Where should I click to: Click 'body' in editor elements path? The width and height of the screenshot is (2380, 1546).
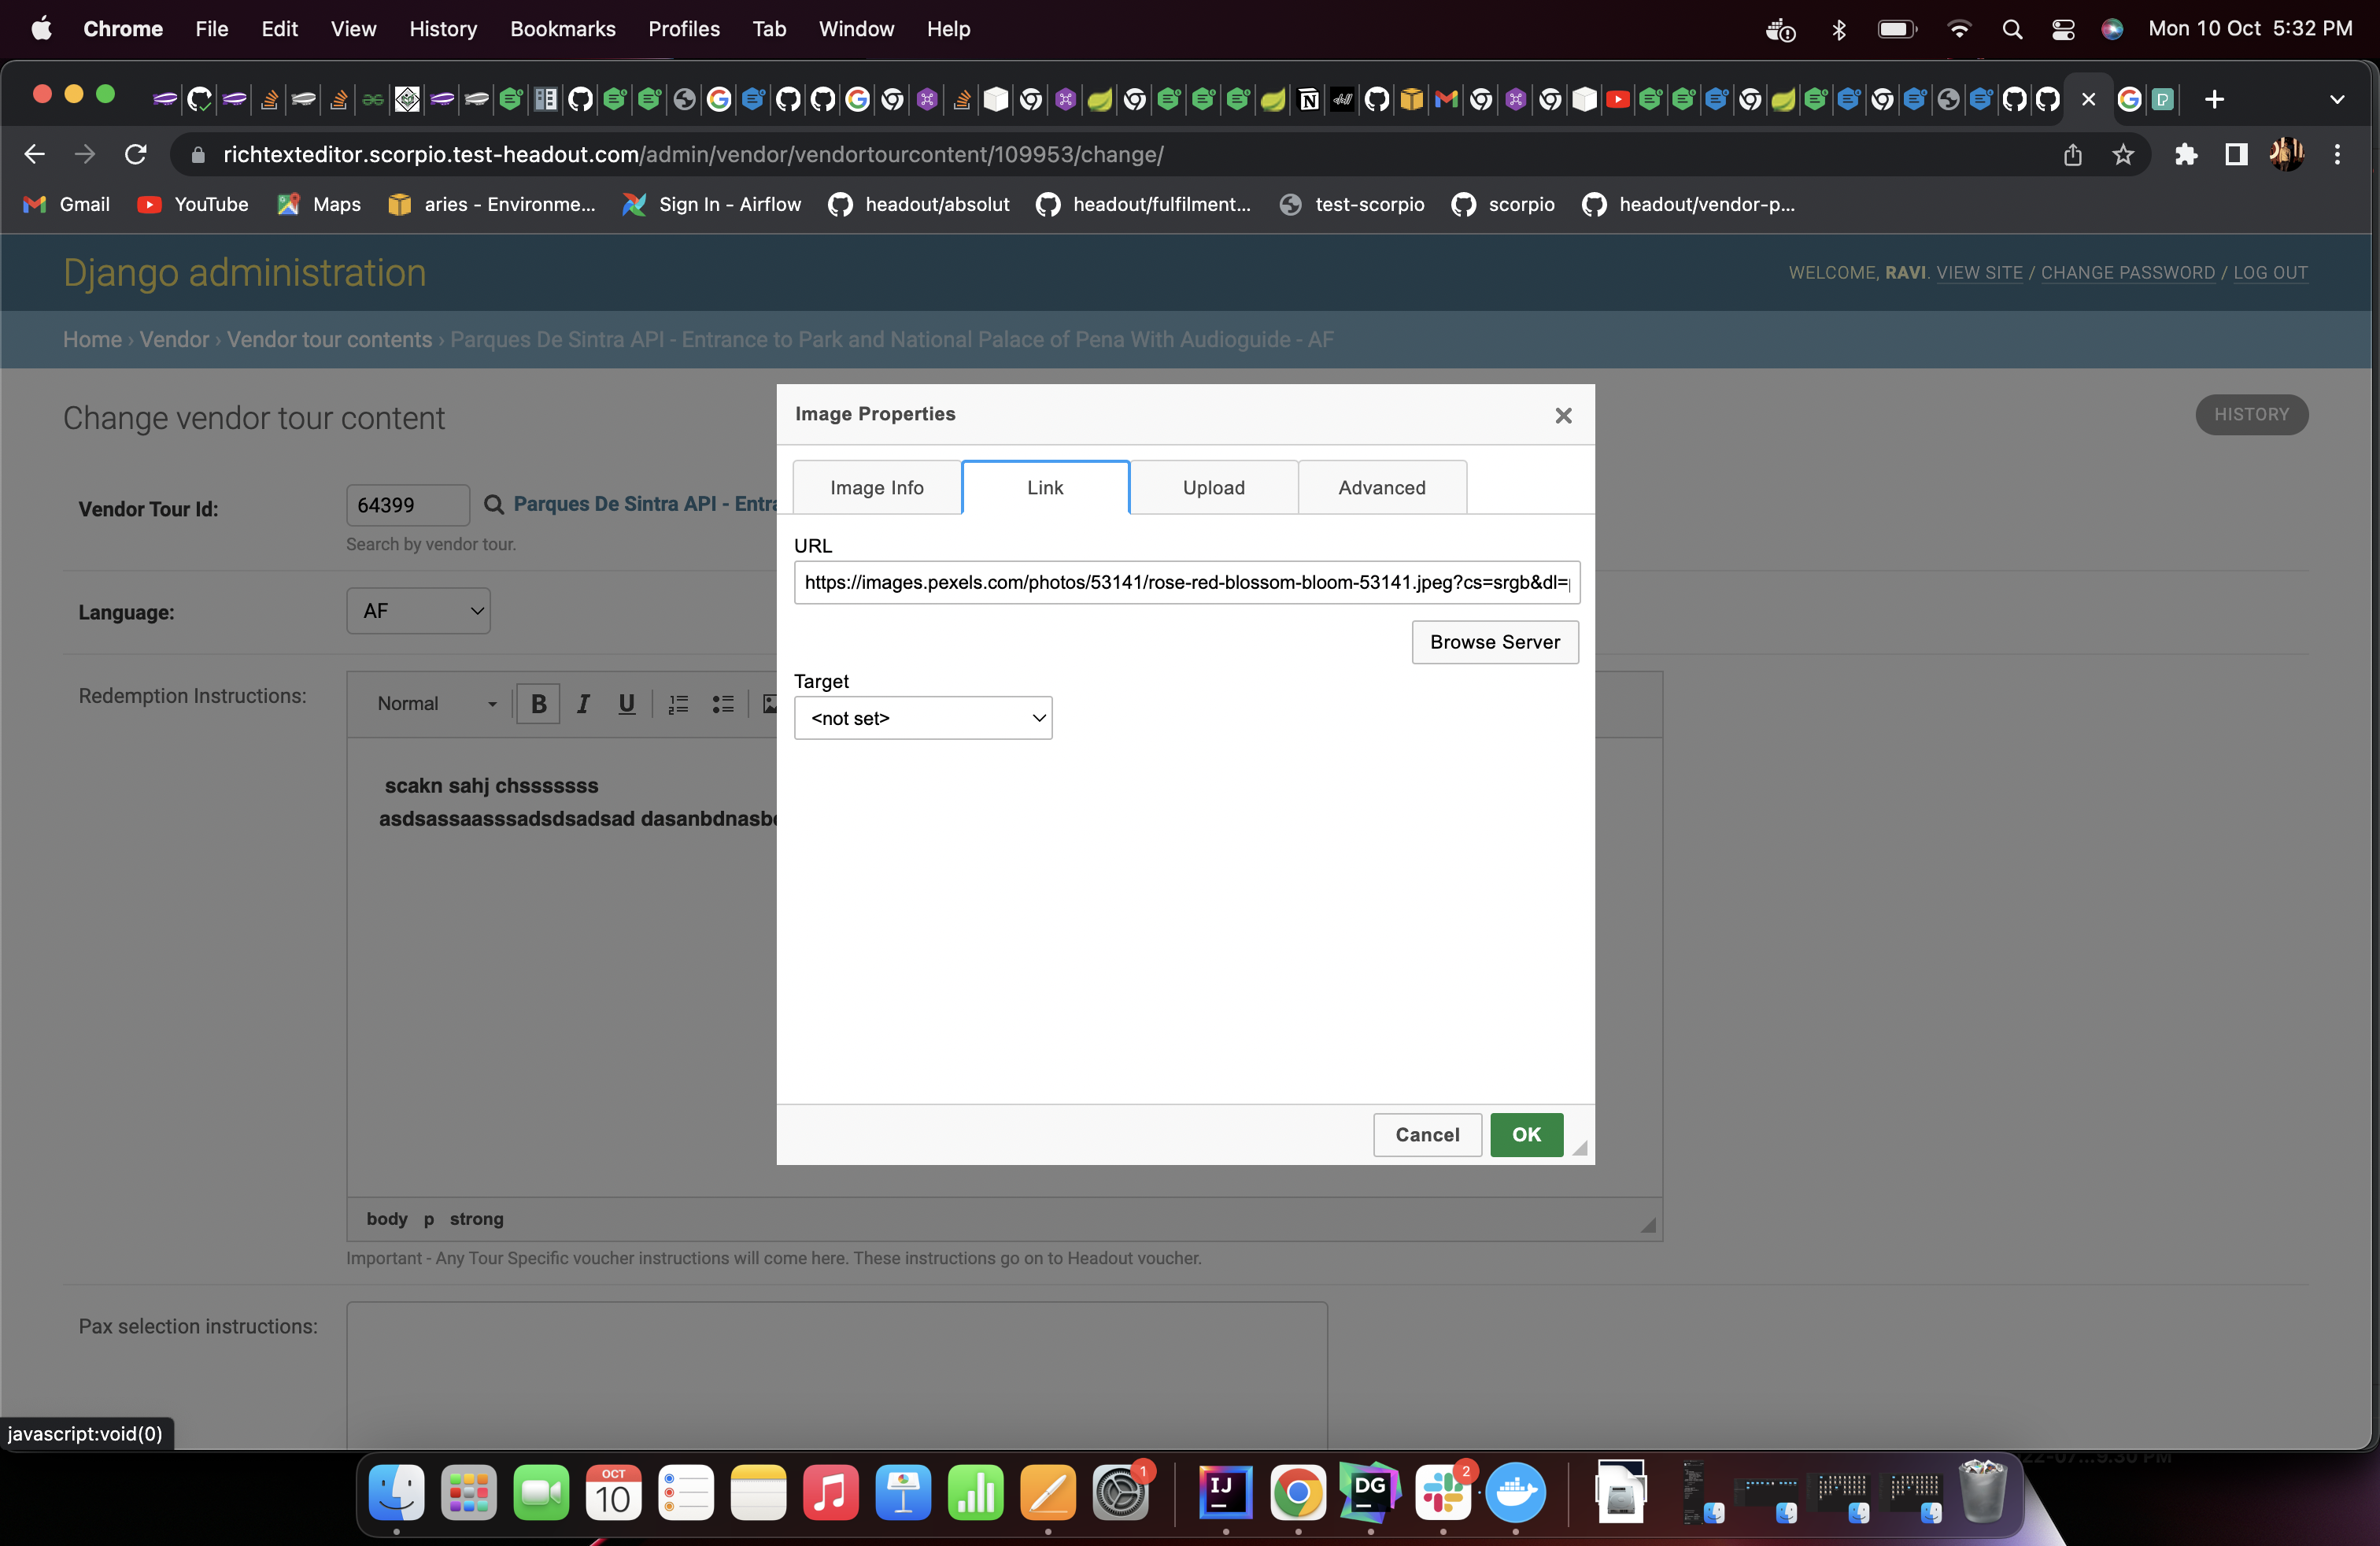(x=386, y=1219)
